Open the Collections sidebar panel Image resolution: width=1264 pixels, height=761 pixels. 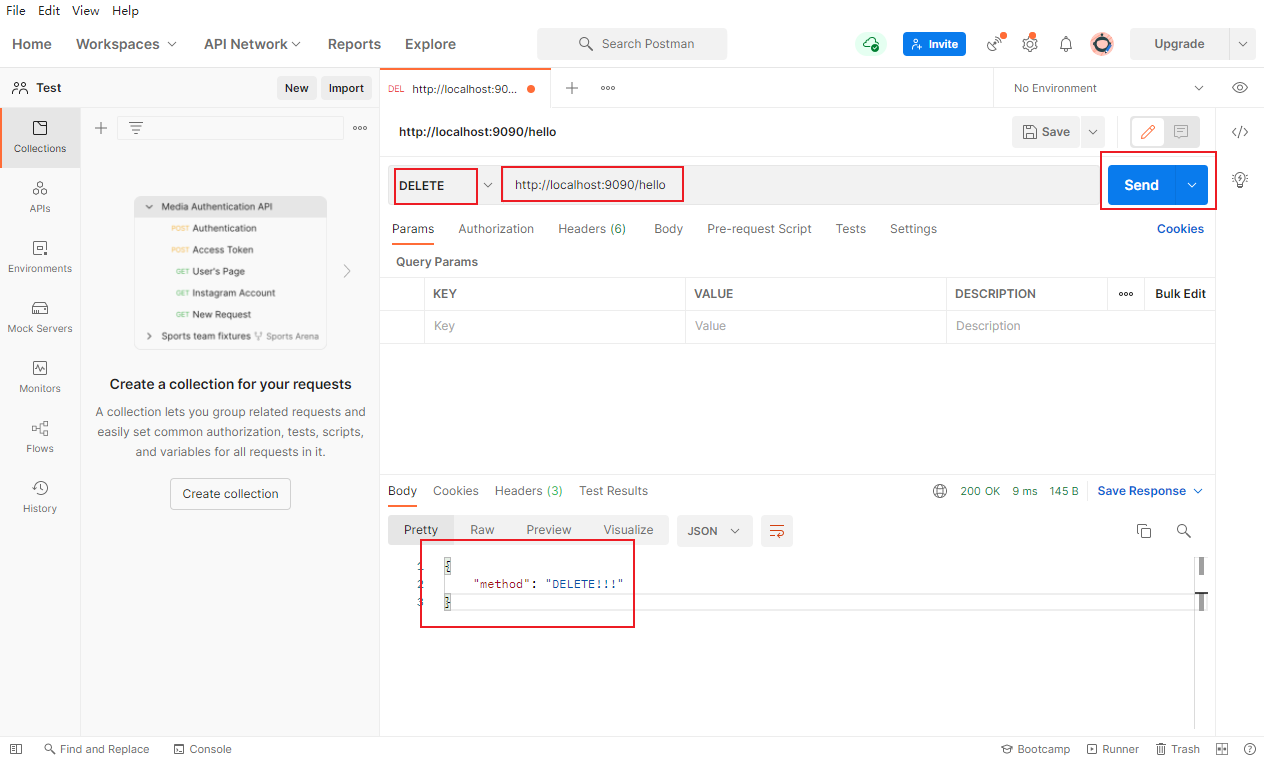click(x=40, y=137)
